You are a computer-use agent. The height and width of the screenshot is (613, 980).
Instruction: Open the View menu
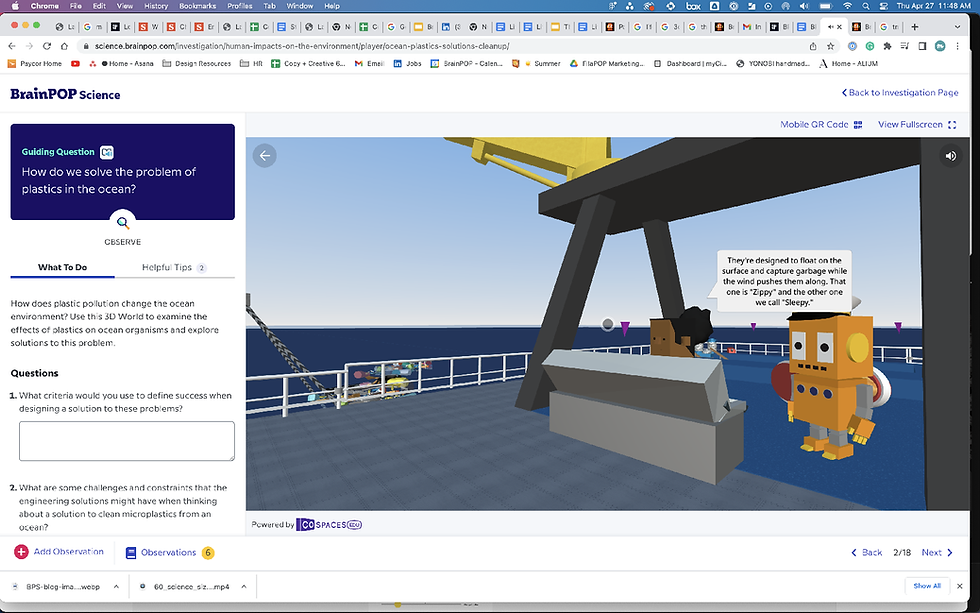click(x=125, y=6)
